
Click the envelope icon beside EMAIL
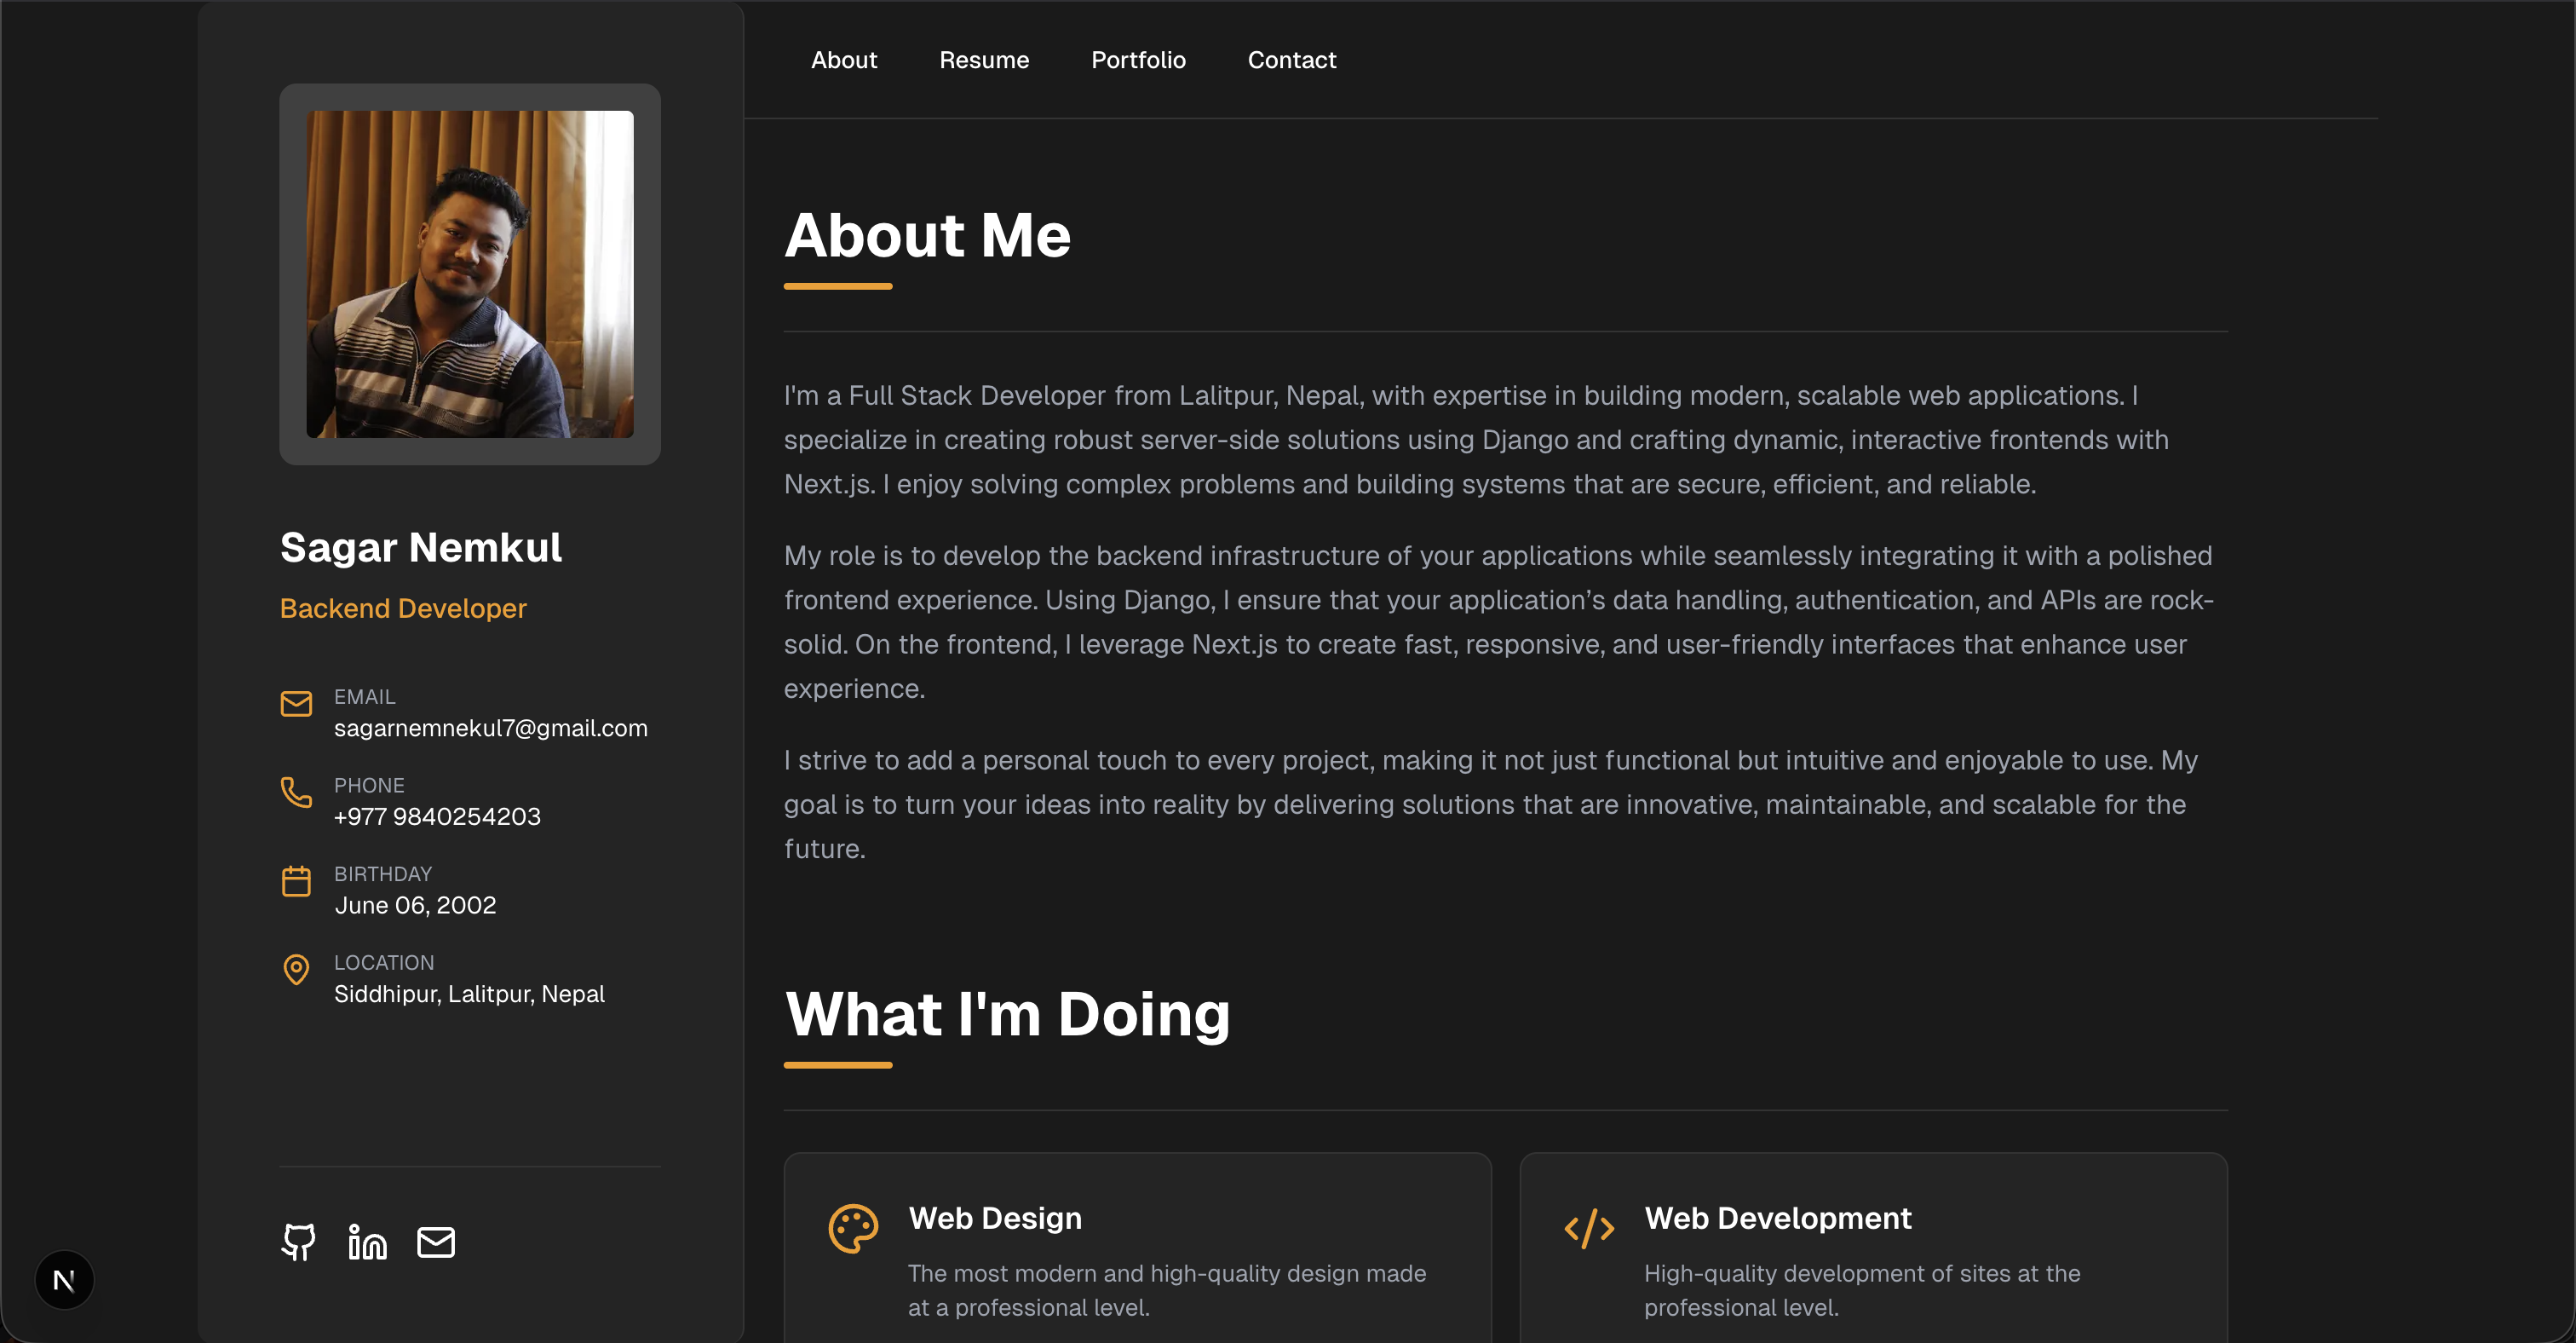[x=296, y=704]
